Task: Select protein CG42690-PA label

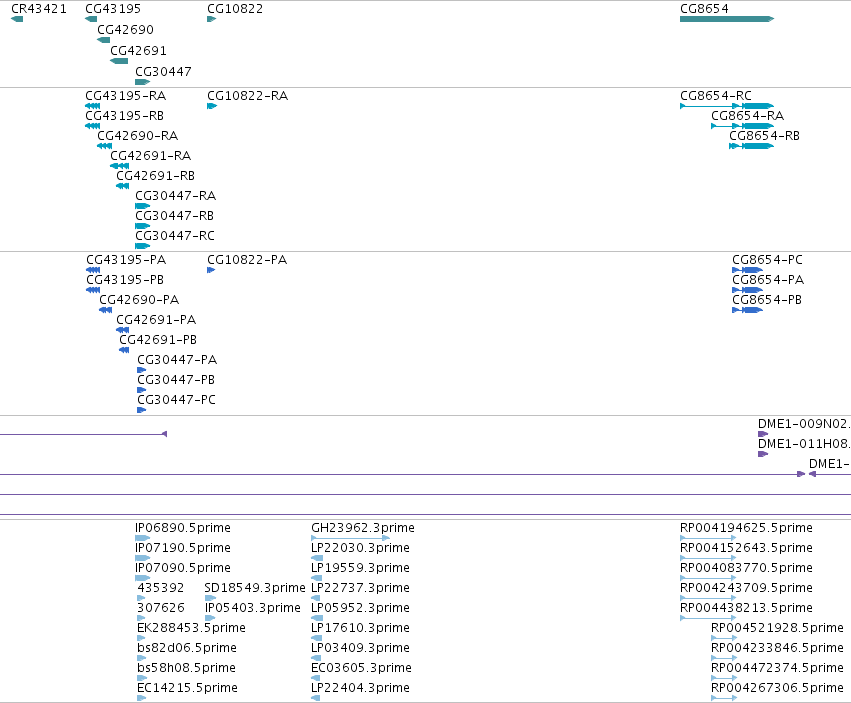Action: pyautogui.click(x=139, y=300)
